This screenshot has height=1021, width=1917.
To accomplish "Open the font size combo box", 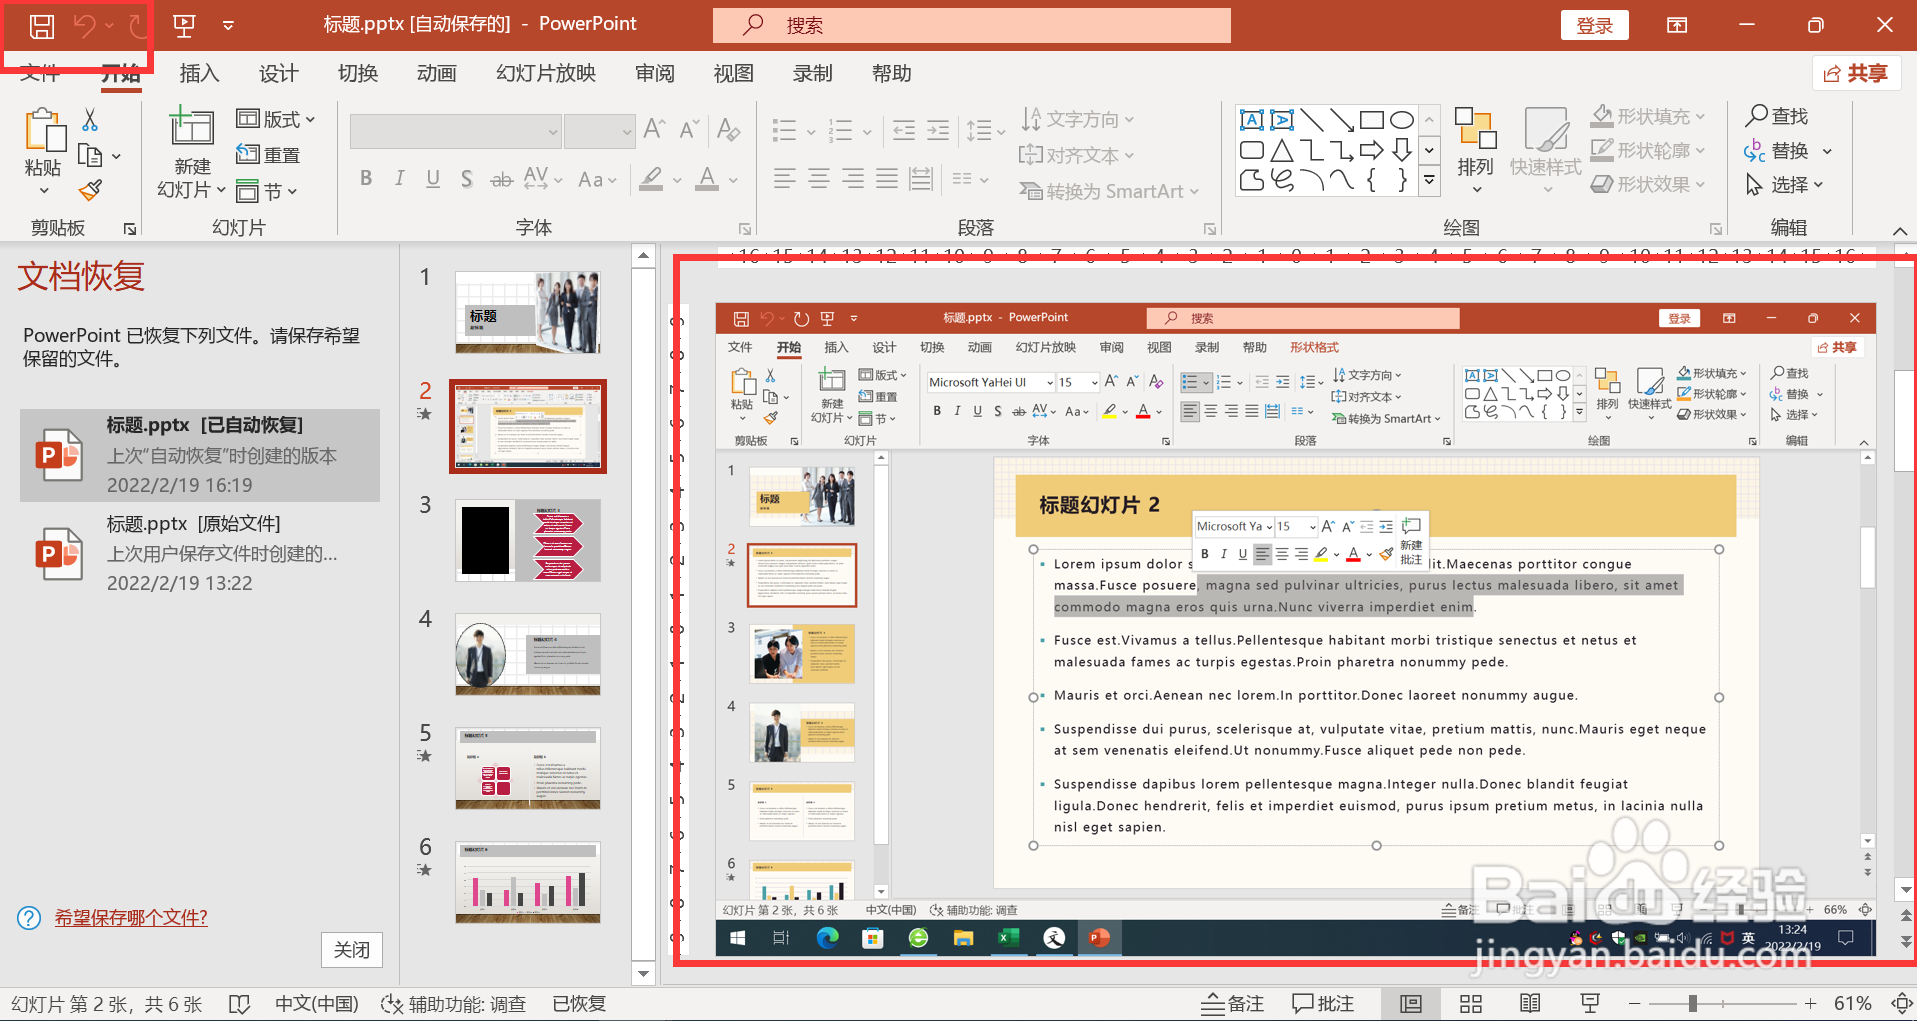I will tap(599, 131).
